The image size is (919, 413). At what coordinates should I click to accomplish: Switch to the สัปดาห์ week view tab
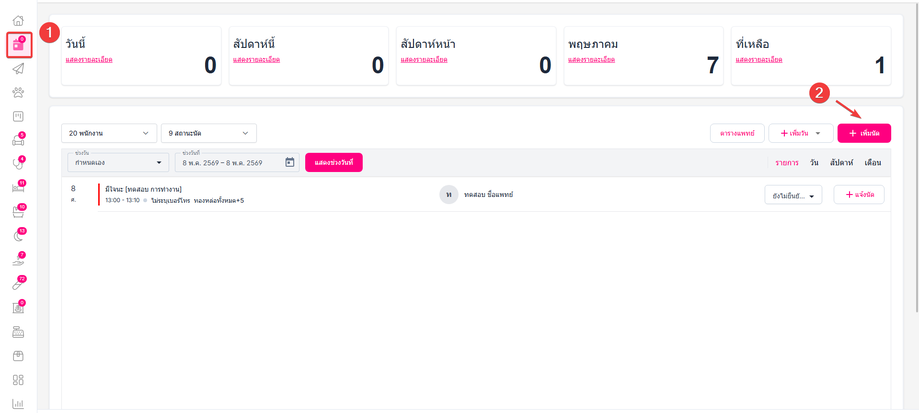pos(841,162)
